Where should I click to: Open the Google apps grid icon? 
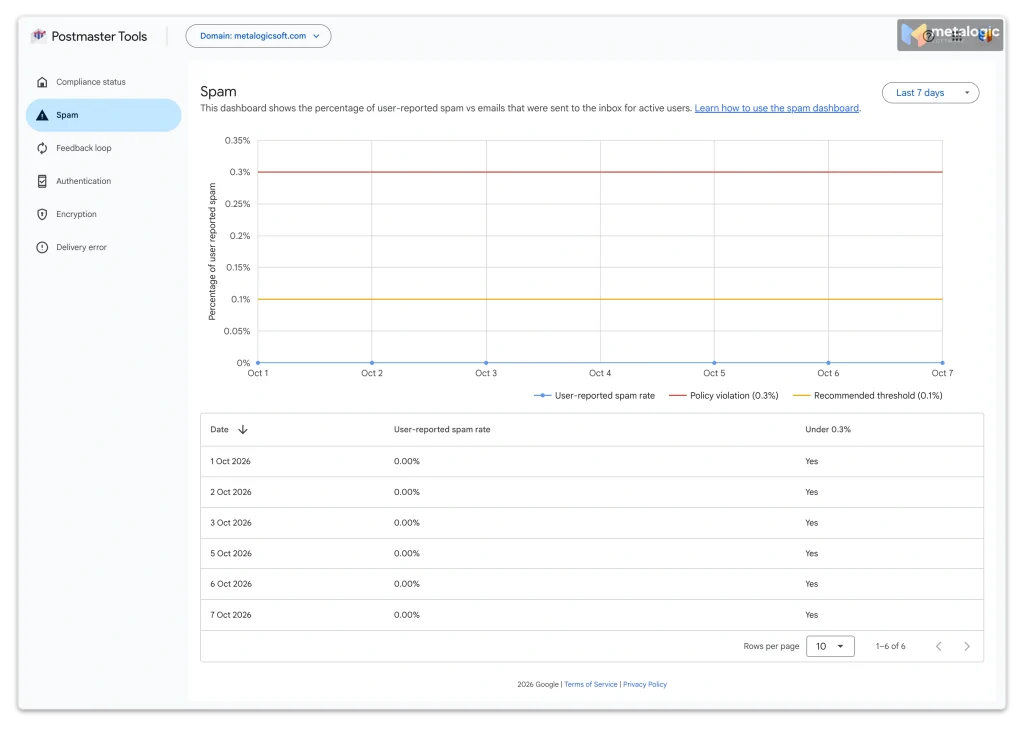(x=957, y=37)
